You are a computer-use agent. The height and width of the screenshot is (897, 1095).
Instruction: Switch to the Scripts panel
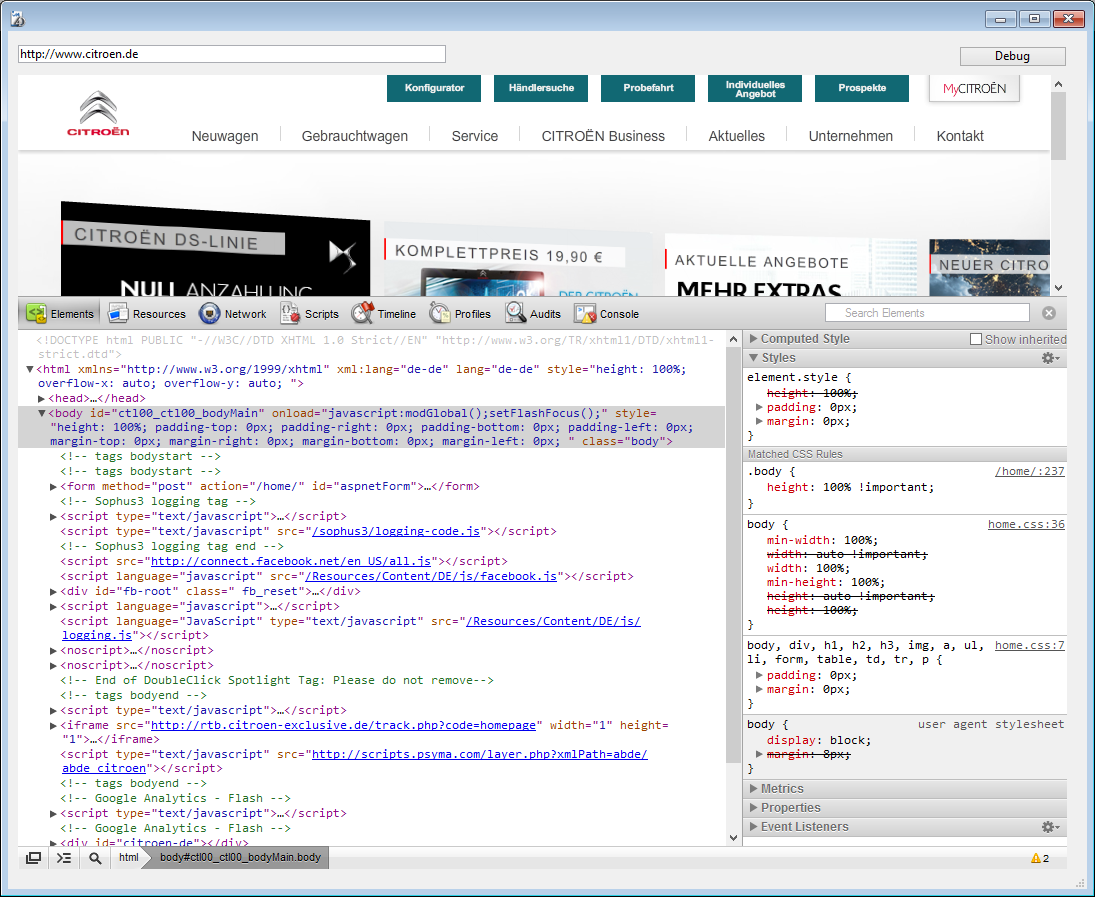point(290,313)
